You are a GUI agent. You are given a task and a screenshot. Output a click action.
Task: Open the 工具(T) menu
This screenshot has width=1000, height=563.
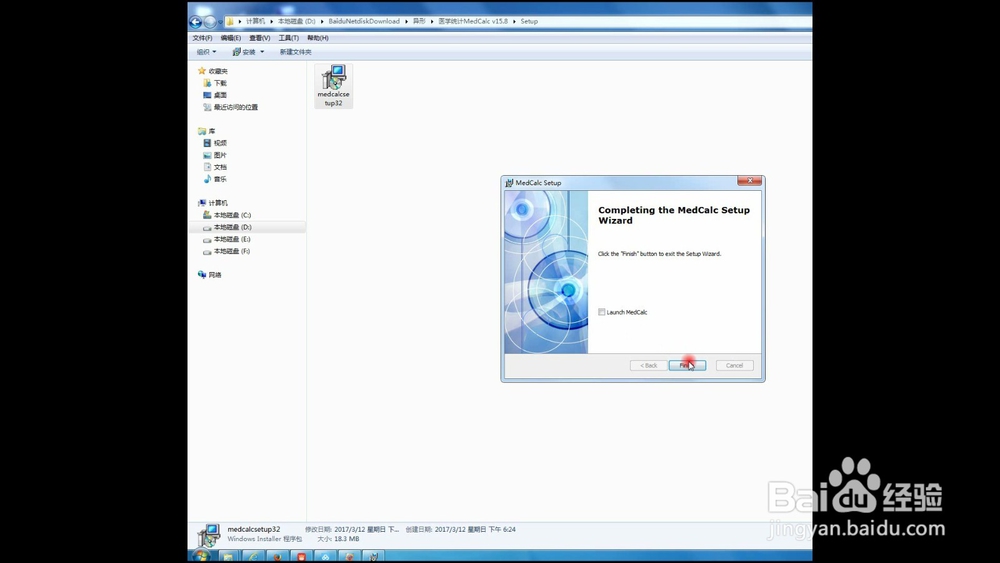point(288,38)
